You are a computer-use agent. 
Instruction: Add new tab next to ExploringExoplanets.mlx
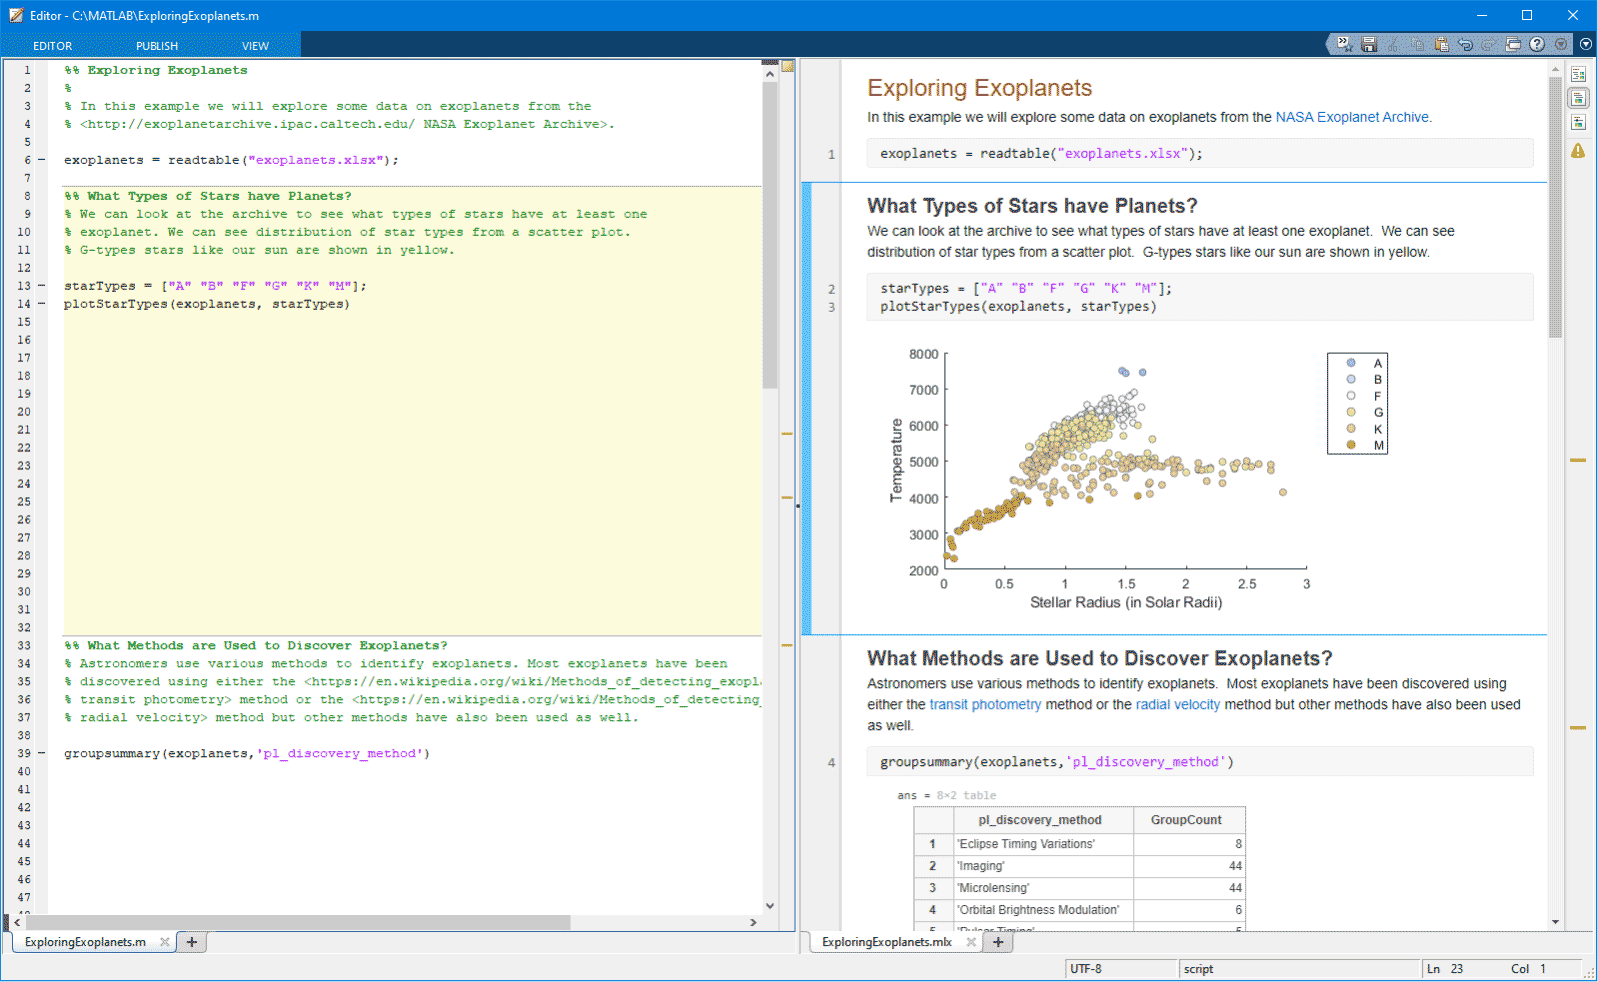998,942
